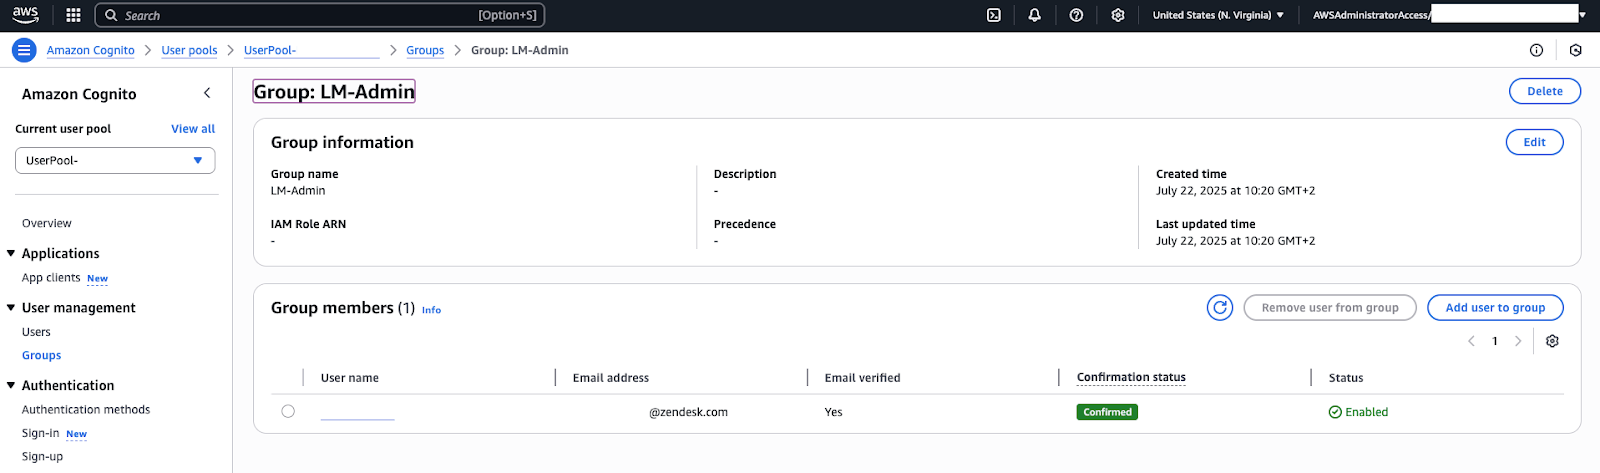Click the Add user to group button
The width and height of the screenshot is (1600, 473).
coord(1494,308)
